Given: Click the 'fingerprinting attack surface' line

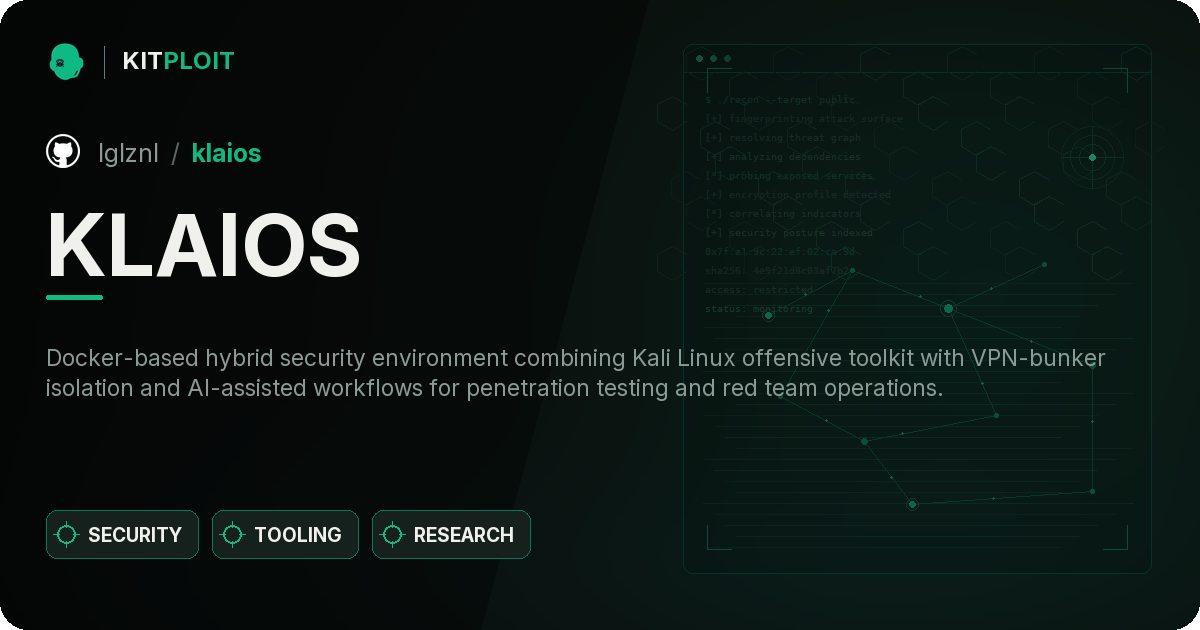Looking at the screenshot, I should click(804, 119).
